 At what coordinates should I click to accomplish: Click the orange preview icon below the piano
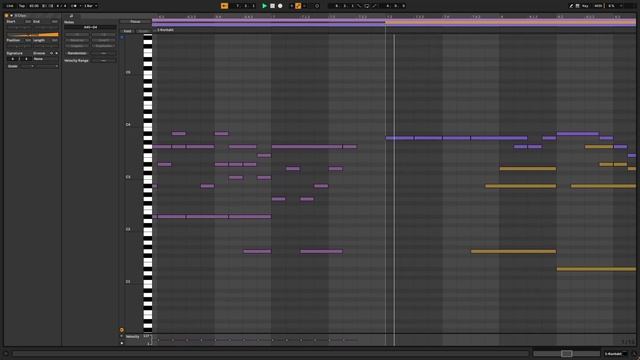[122, 330]
